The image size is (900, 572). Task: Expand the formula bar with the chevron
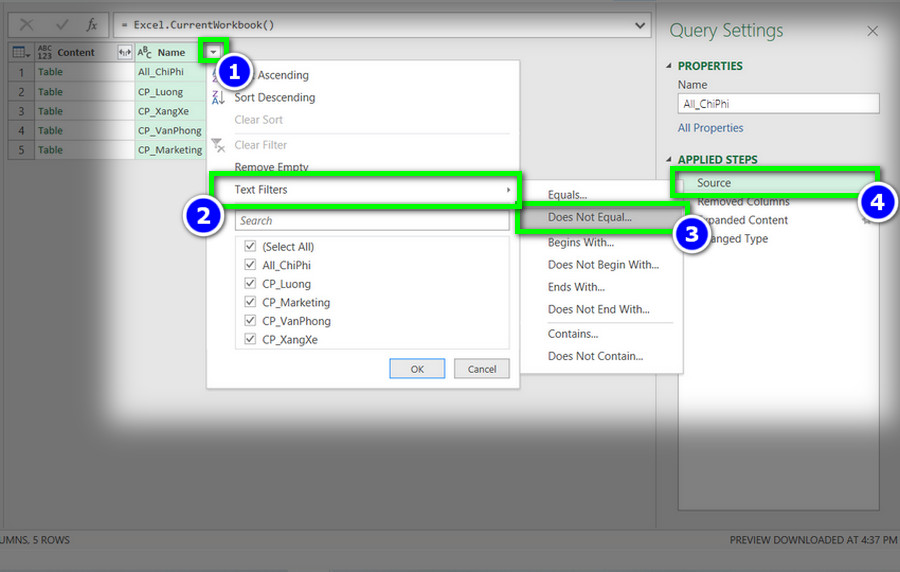639,25
